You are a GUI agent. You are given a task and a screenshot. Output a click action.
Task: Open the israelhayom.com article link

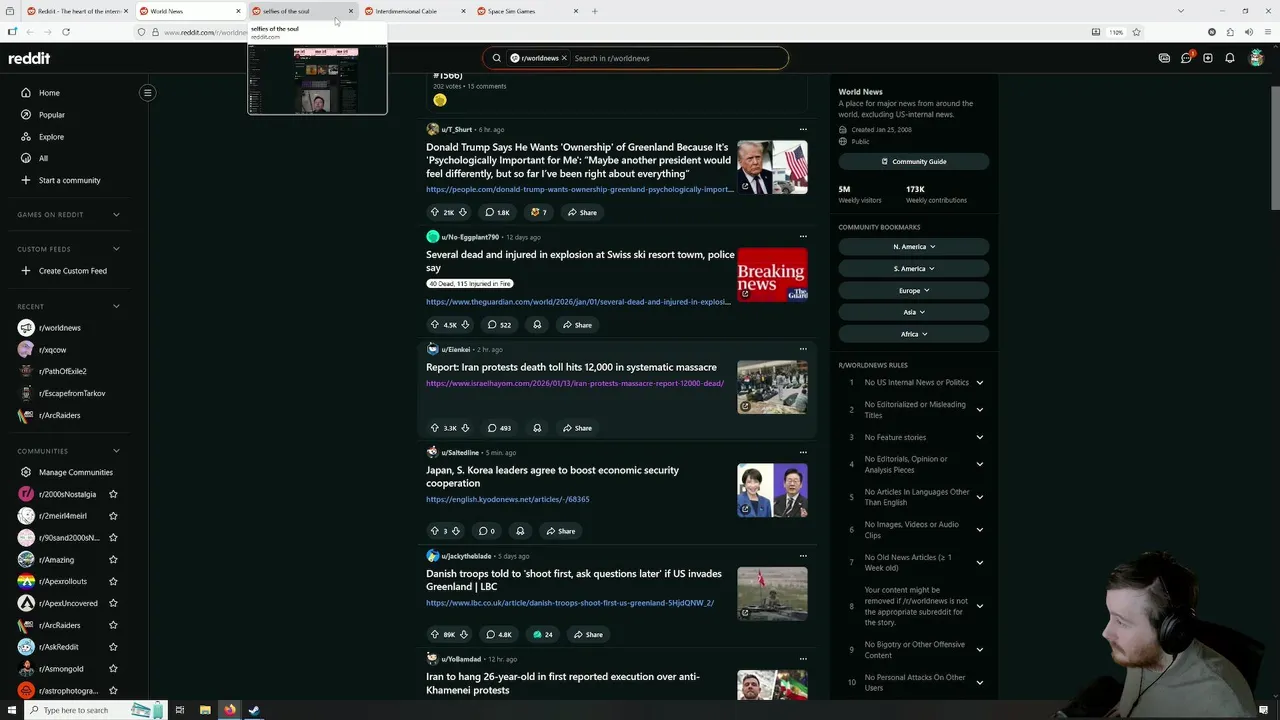click(575, 383)
